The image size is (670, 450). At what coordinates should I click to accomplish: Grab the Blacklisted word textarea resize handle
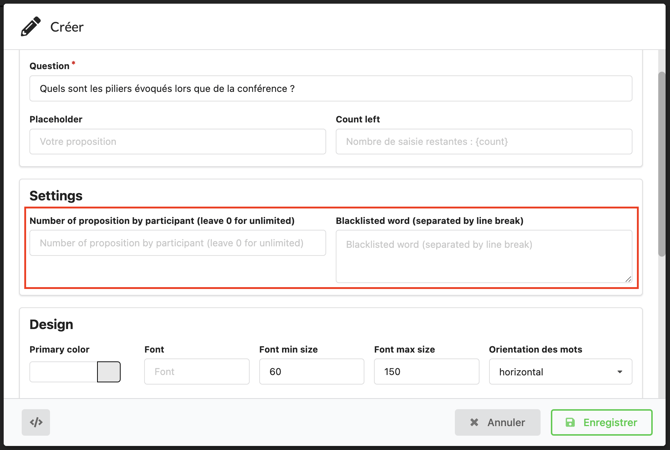628,279
